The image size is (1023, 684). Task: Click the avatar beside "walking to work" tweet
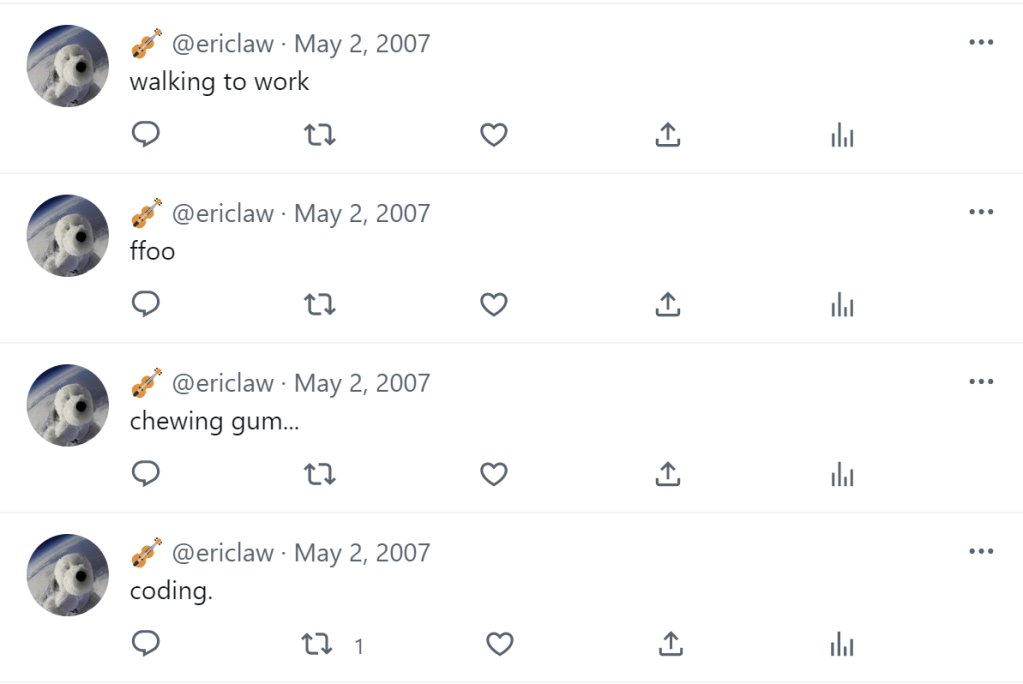tap(67, 65)
